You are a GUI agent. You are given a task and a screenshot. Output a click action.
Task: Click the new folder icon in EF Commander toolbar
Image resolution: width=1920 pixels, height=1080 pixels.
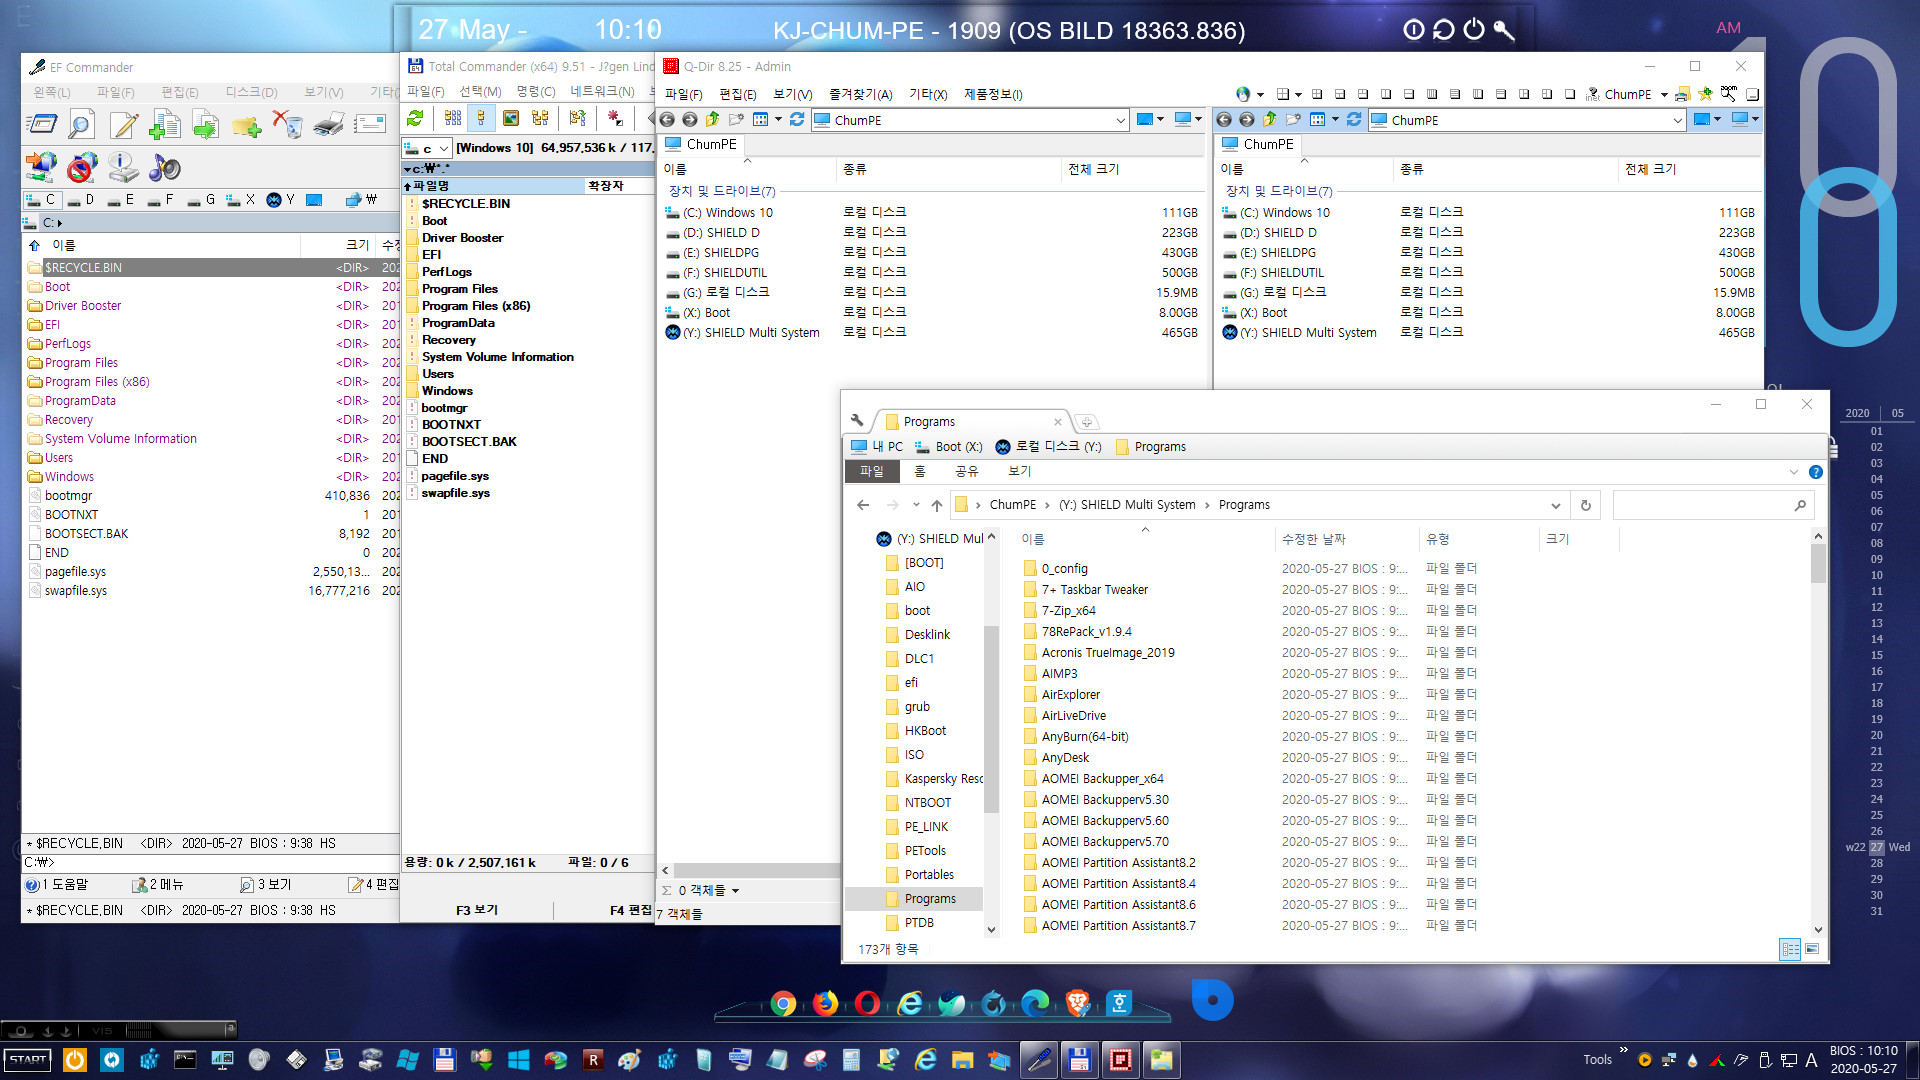pos(246,125)
